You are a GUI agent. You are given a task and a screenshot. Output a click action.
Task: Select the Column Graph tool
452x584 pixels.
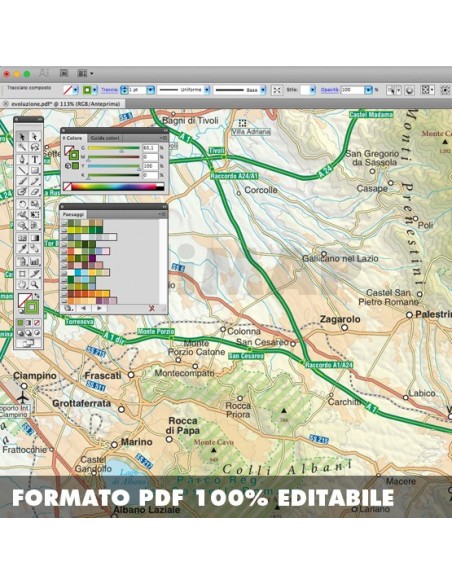tap(35, 261)
